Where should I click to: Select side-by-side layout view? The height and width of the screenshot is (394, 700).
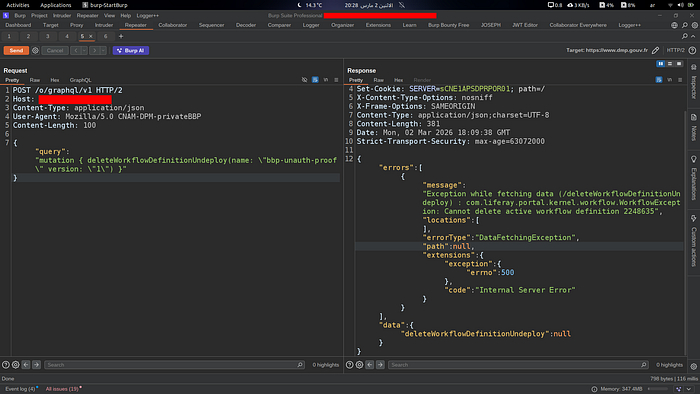coord(661,64)
